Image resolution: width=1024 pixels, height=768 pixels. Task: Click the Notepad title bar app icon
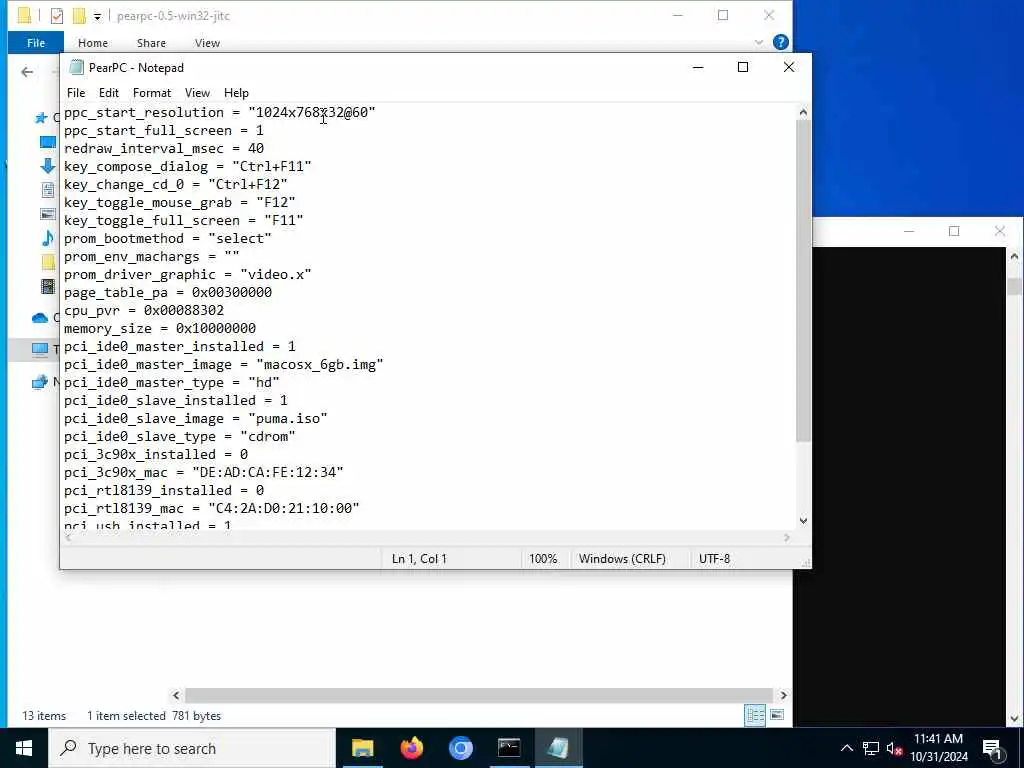76,67
